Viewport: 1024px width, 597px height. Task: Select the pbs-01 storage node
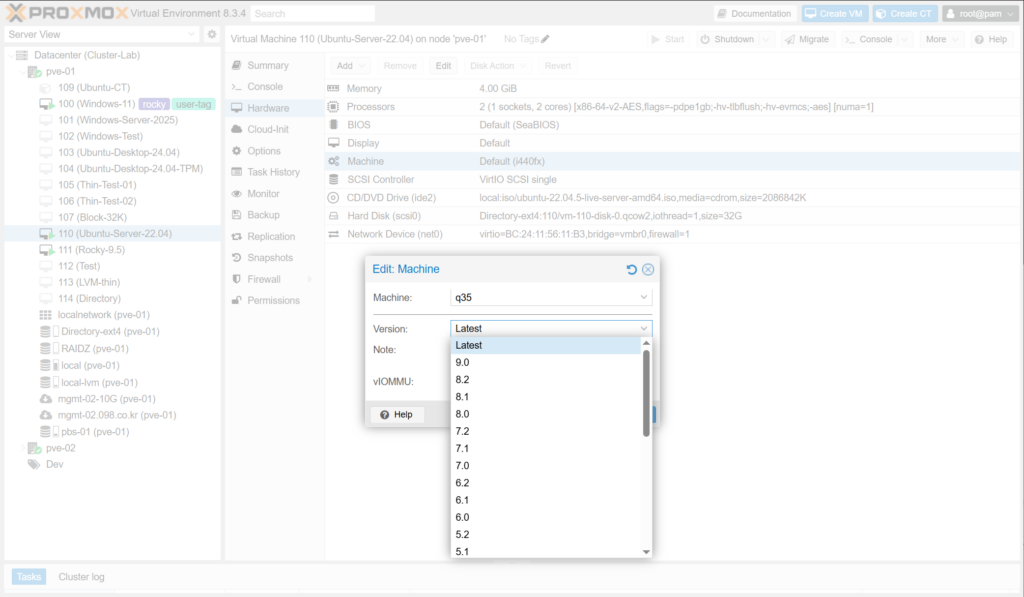click(94, 432)
